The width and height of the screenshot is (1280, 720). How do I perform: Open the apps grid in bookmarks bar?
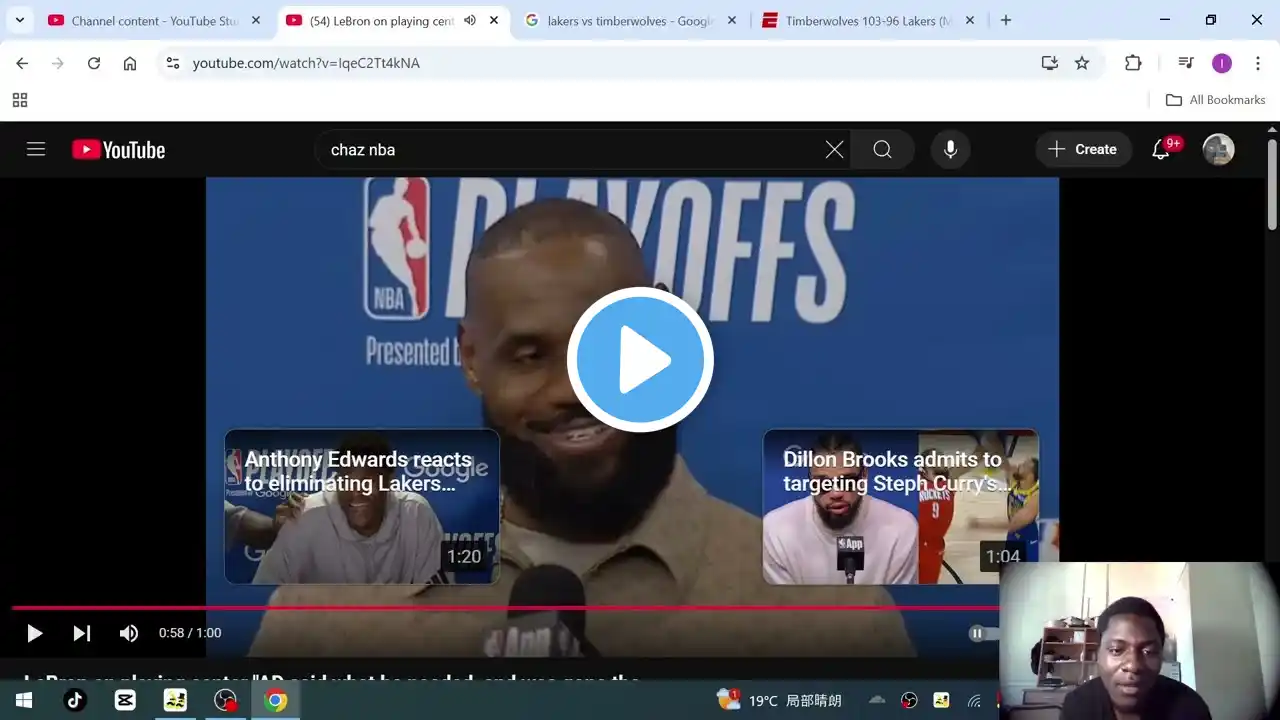20,100
